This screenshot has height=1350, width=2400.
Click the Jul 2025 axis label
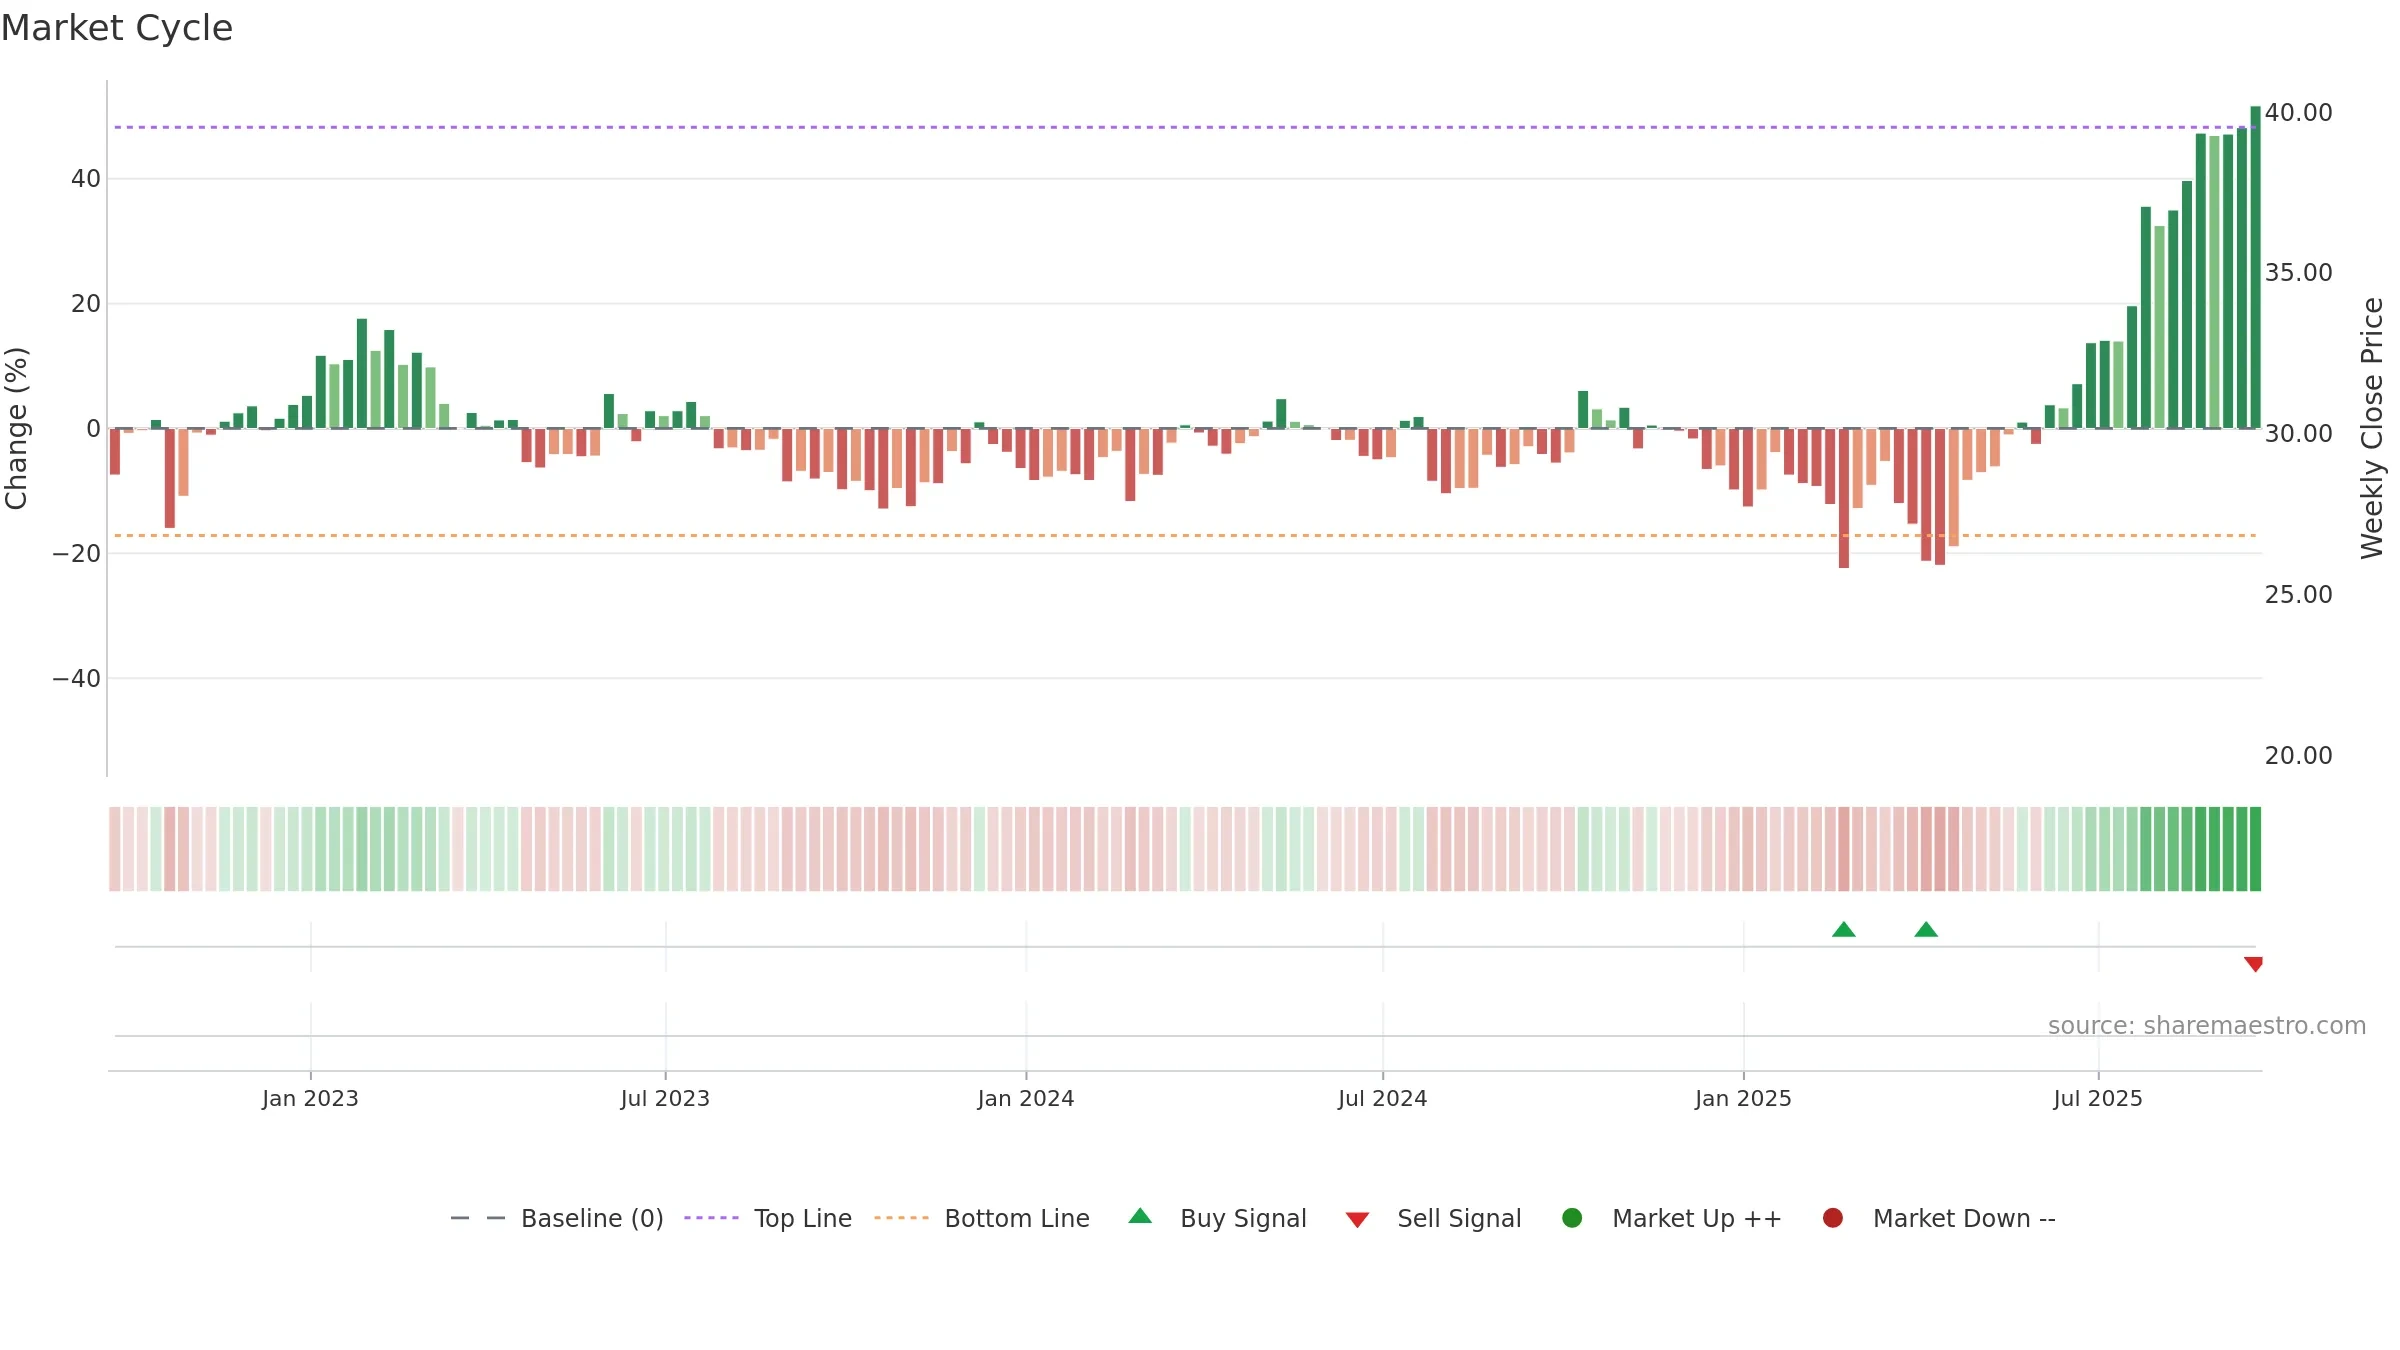(x=2098, y=1098)
